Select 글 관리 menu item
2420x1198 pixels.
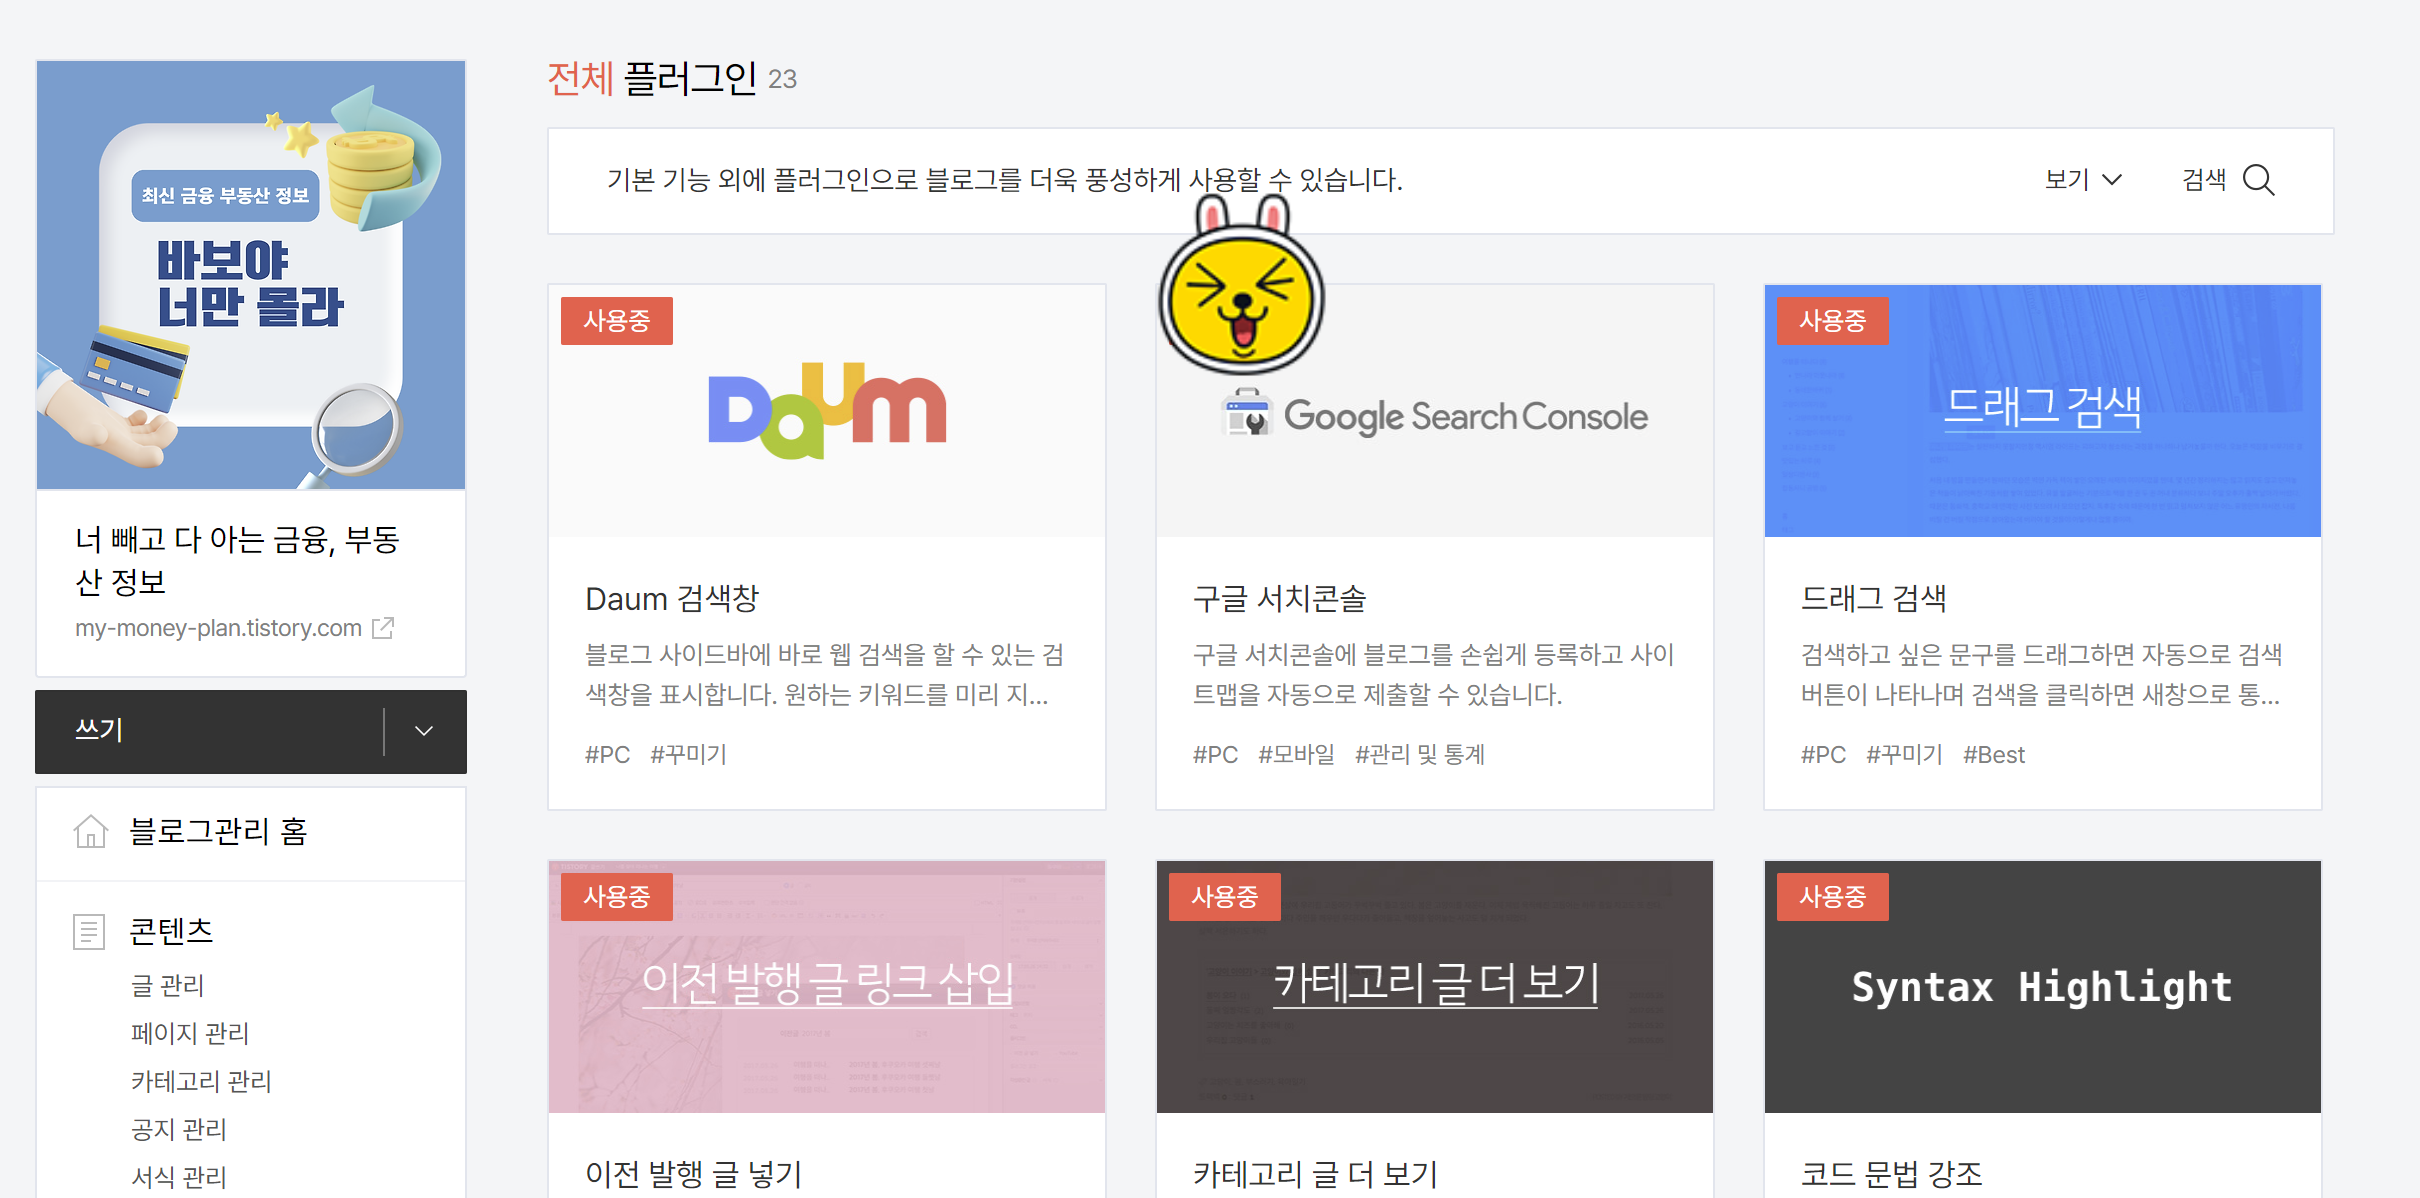(167, 986)
